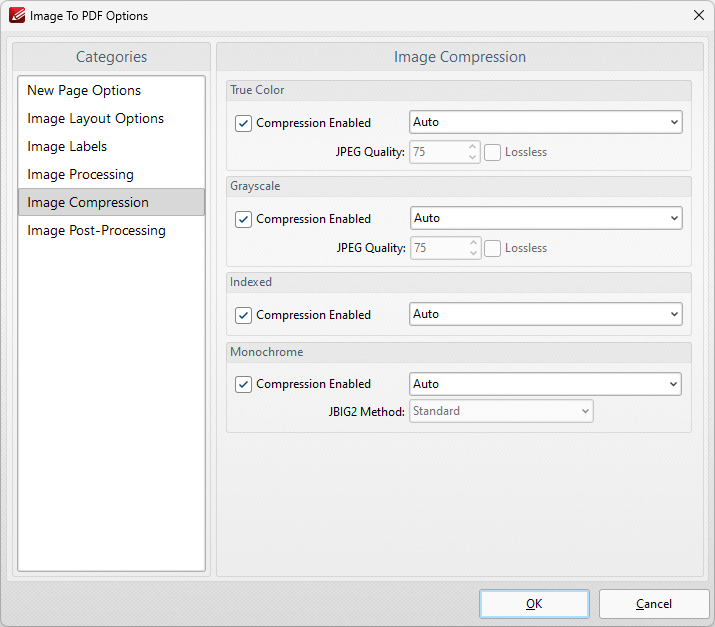Expand the Monochrome compression Auto dropdown
Image resolution: width=715 pixels, height=627 pixels.
(545, 384)
